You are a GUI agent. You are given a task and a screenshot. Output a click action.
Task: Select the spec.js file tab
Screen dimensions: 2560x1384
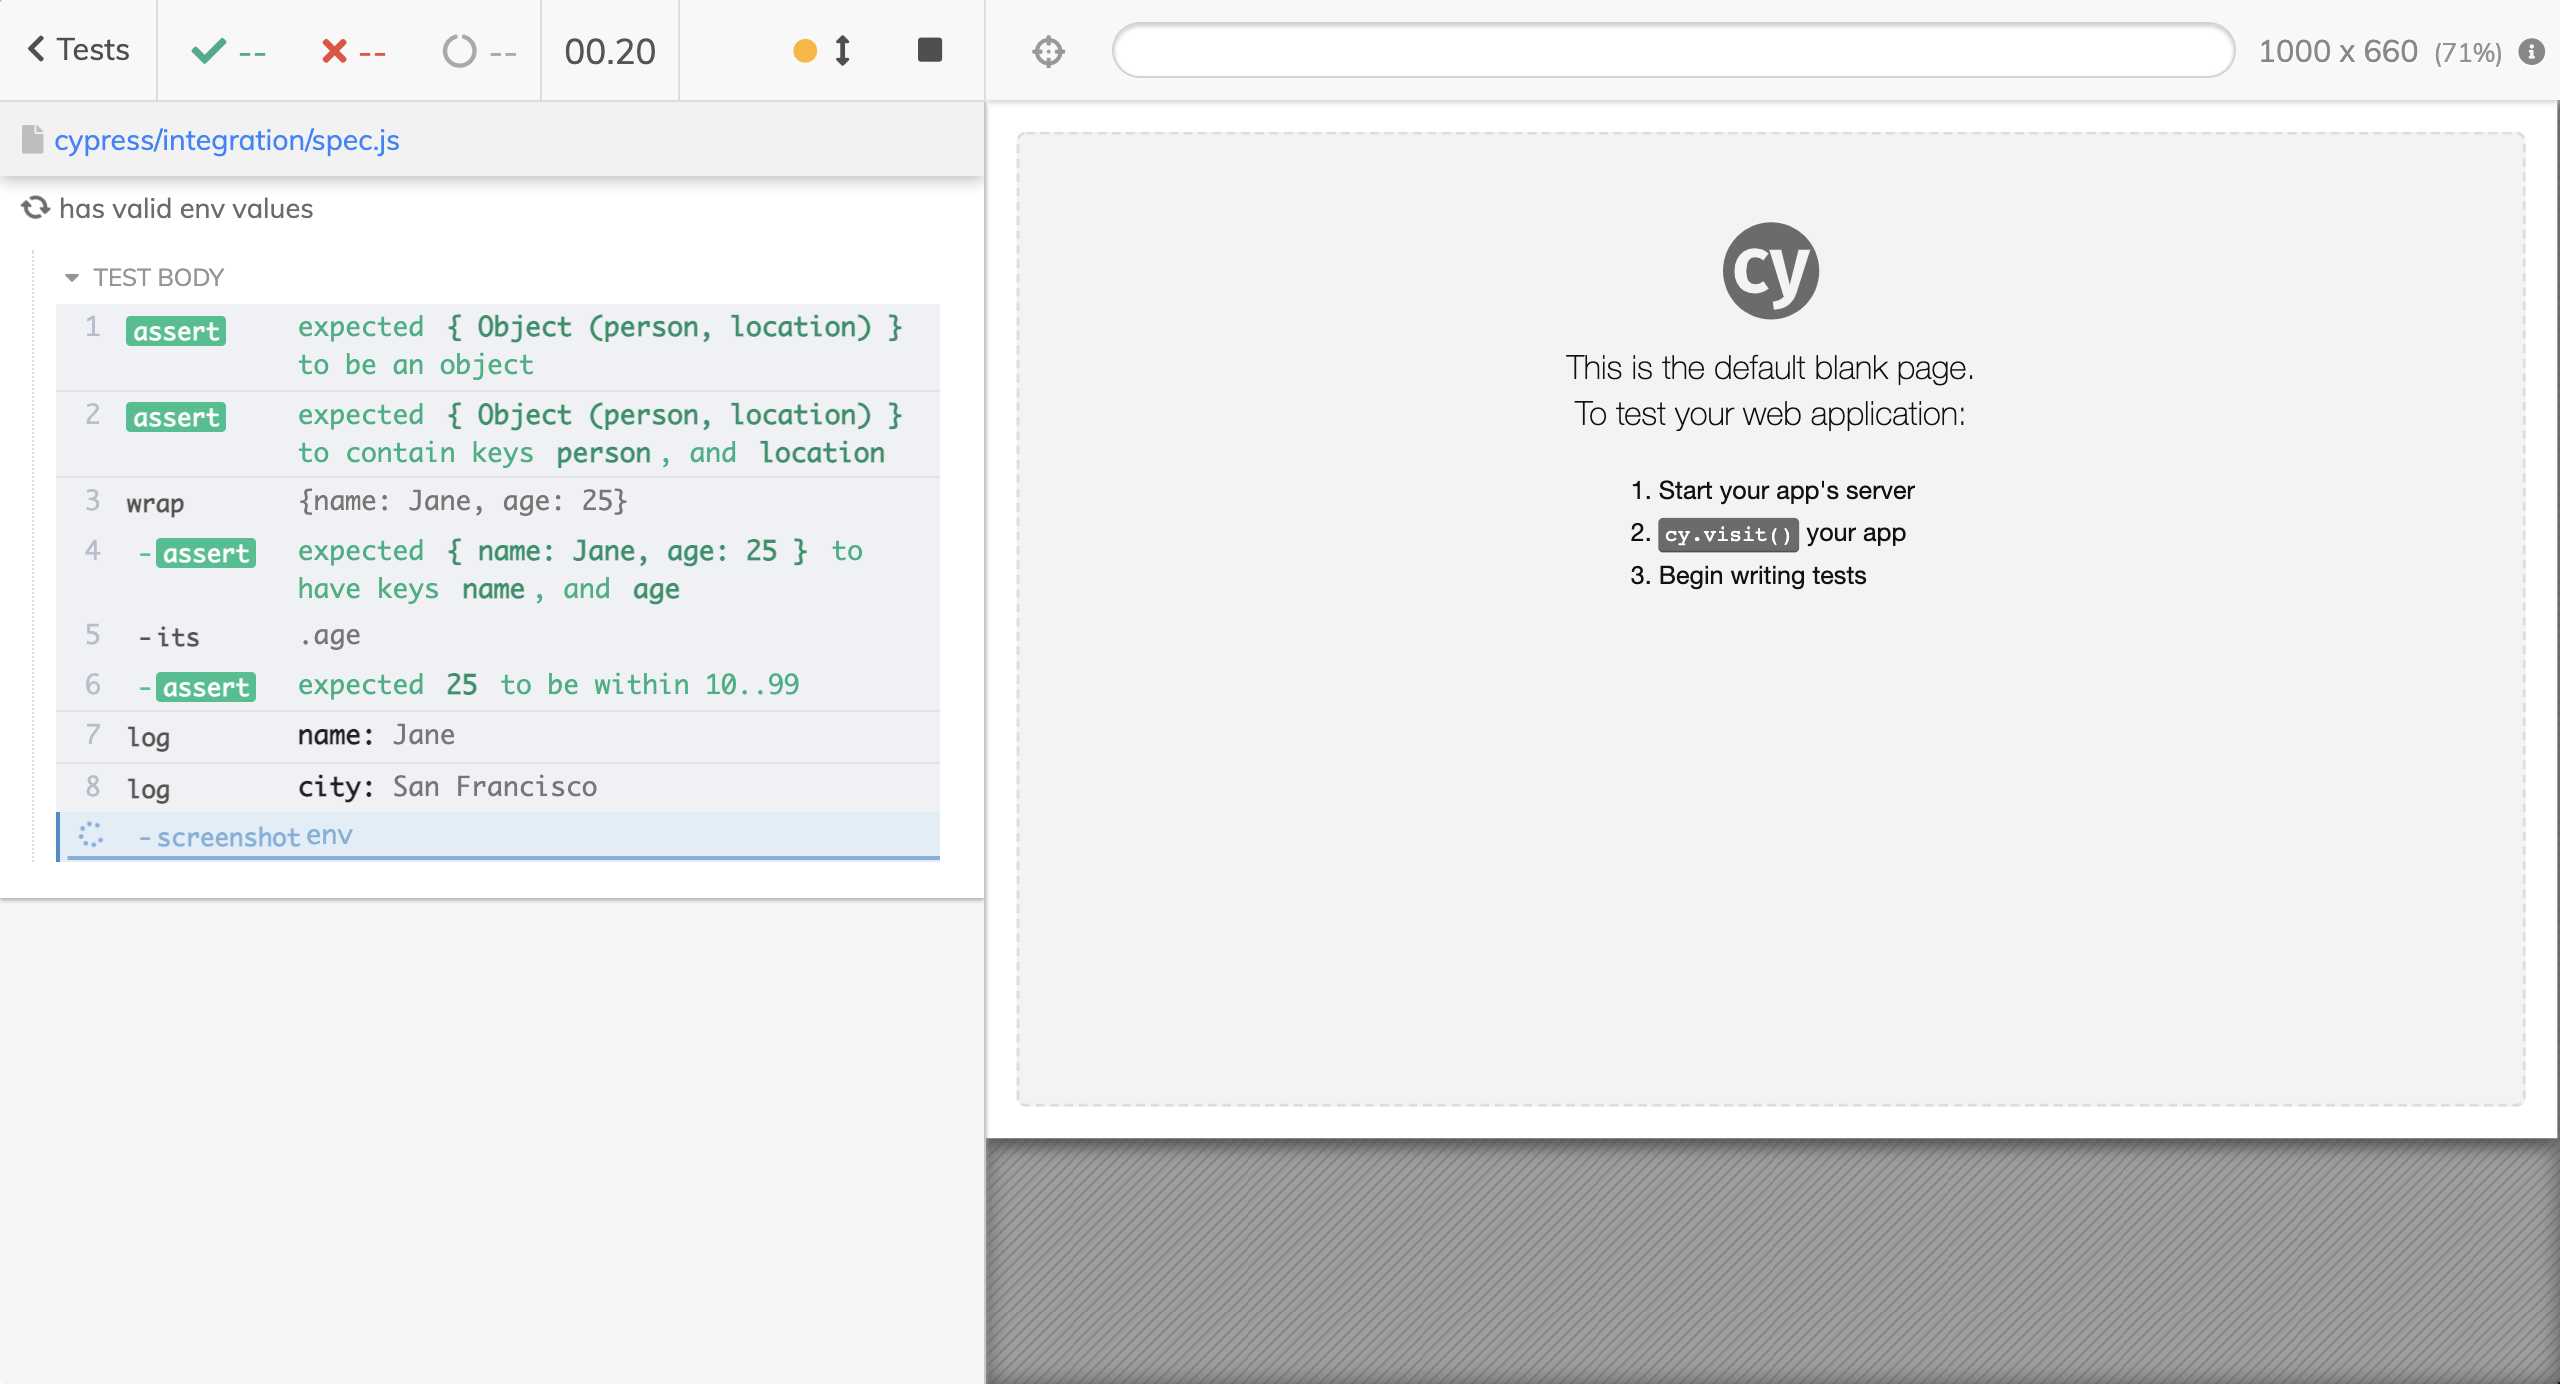click(x=227, y=138)
